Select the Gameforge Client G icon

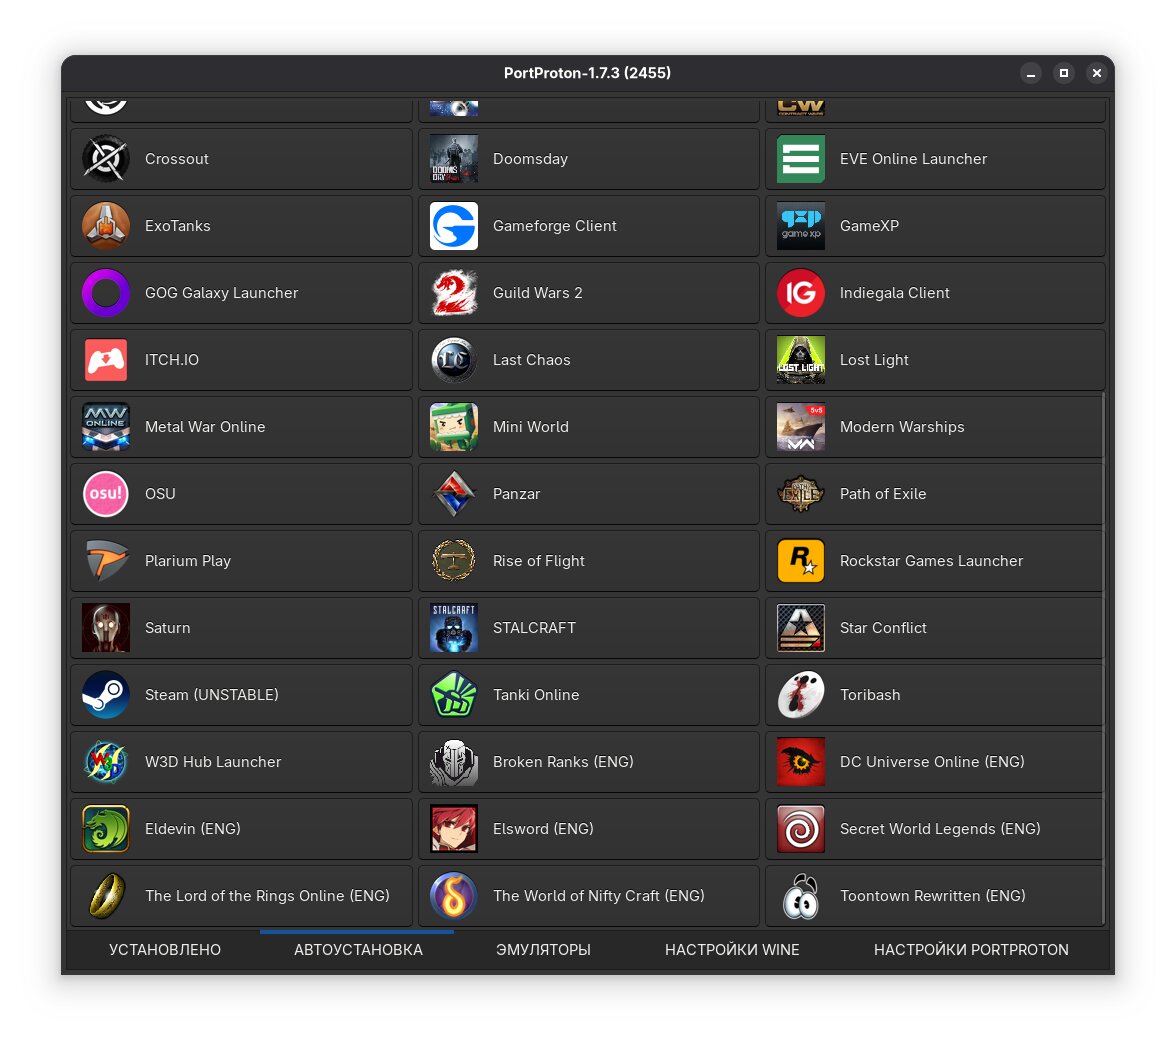pyautogui.click(x=454, y=226)
